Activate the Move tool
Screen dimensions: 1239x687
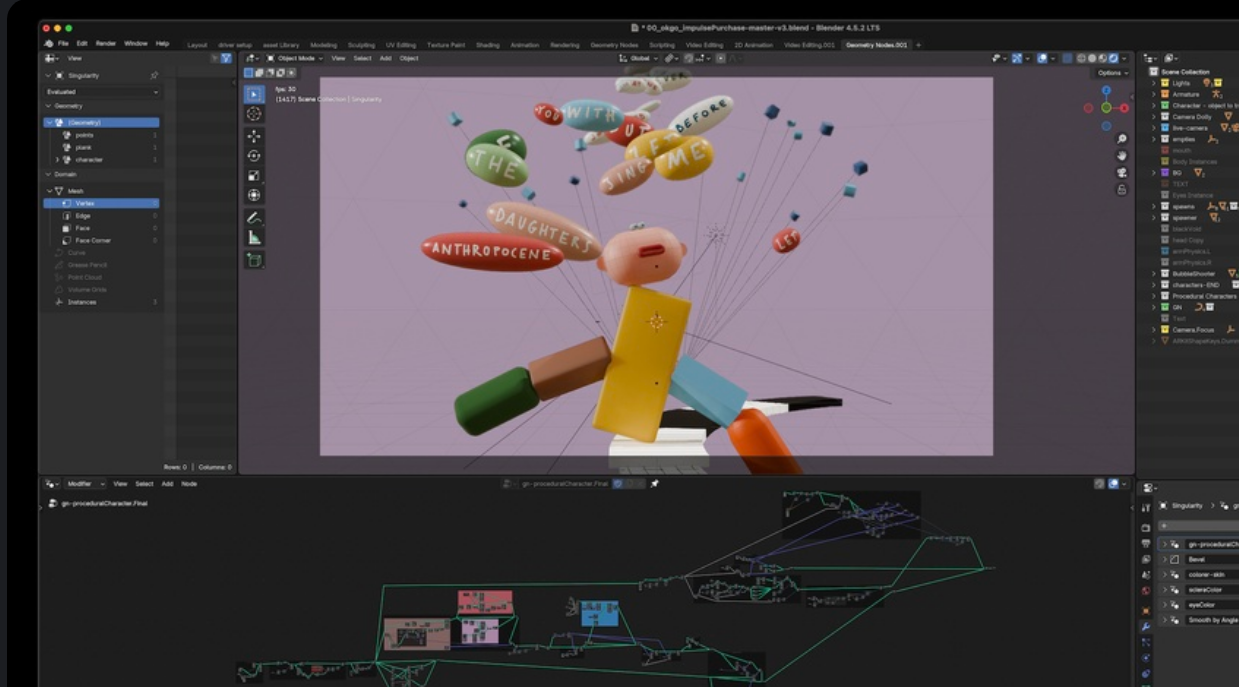254,136
